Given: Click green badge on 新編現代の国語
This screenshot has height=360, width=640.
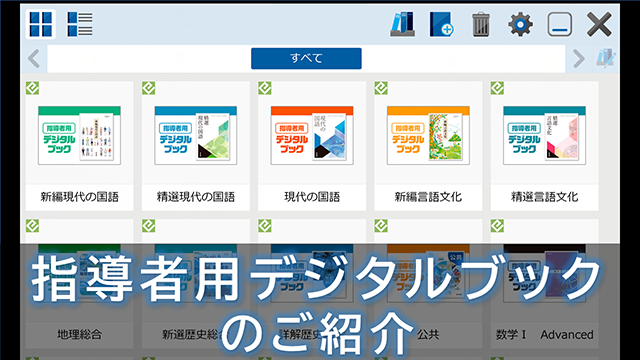Looking at the screenshot, I should [33, 88].
